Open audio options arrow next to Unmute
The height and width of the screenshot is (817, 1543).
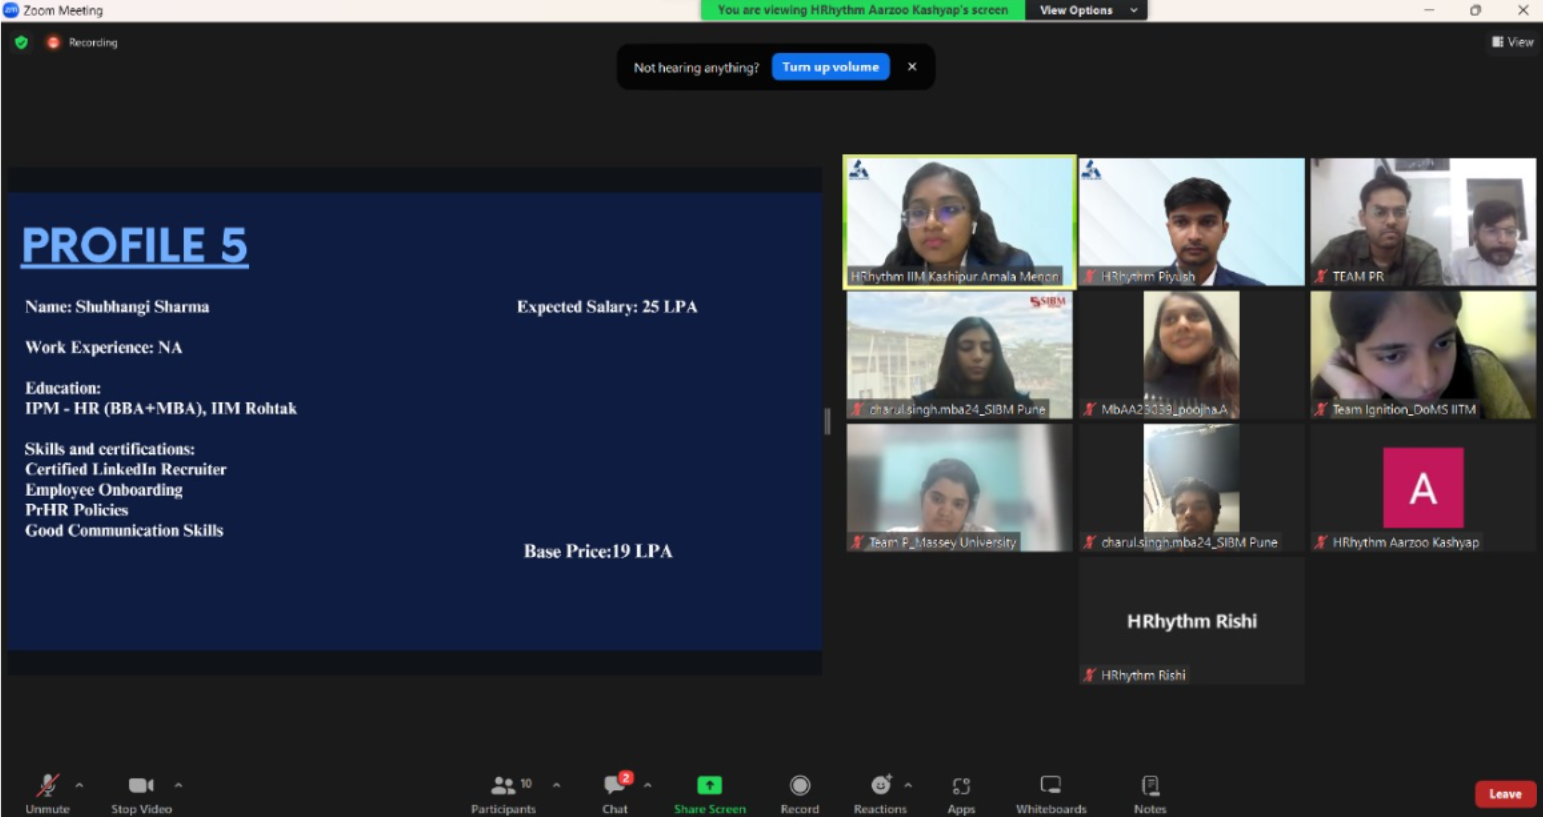79,785
